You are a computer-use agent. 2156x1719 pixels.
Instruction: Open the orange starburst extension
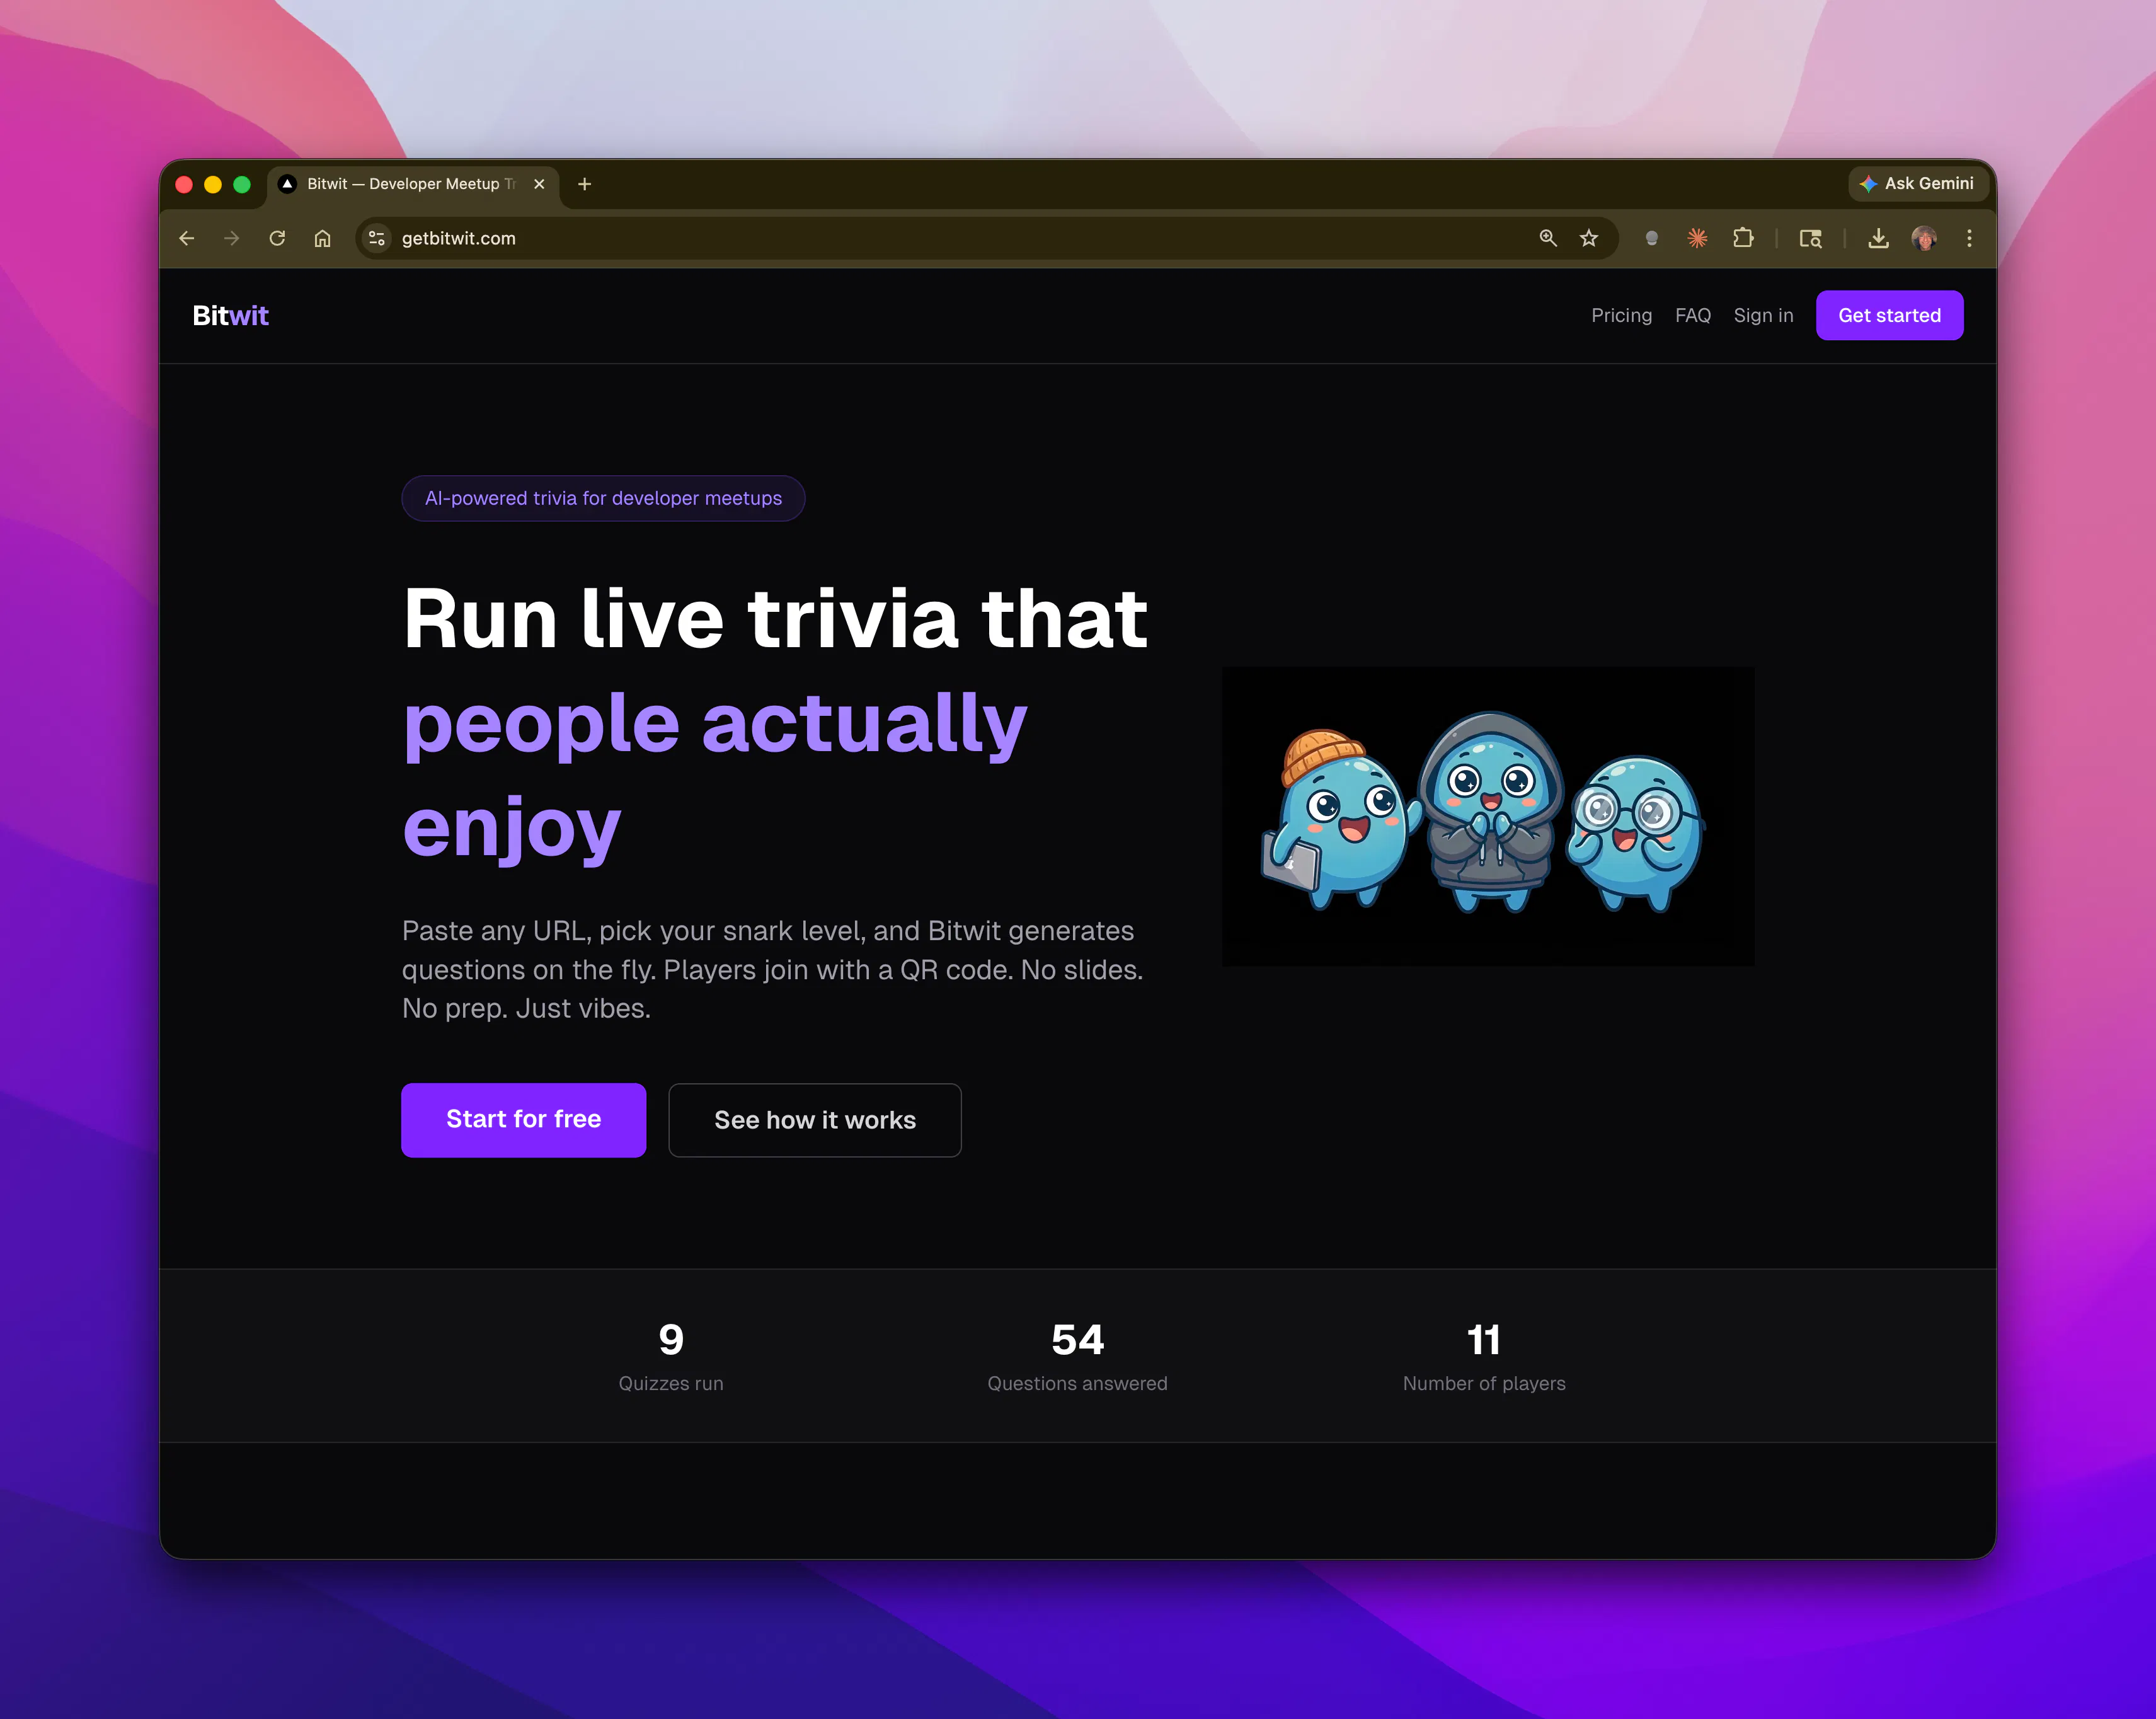1697,238
